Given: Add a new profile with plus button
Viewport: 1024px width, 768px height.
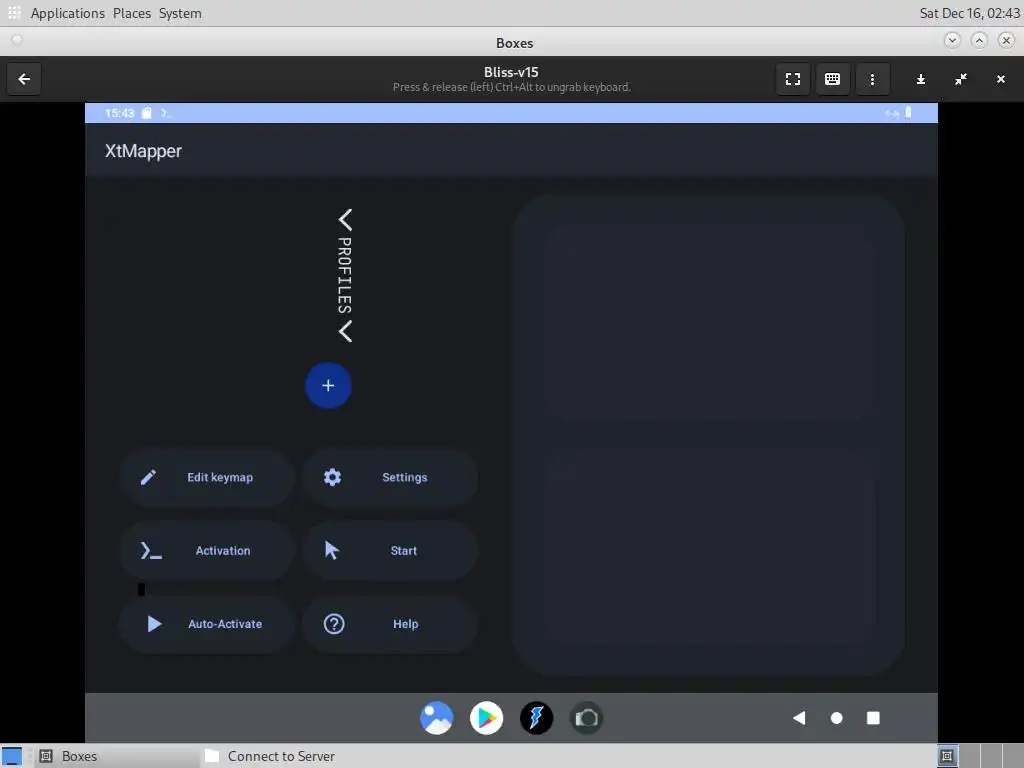Looking at the screenshot, I should point(328,385).
